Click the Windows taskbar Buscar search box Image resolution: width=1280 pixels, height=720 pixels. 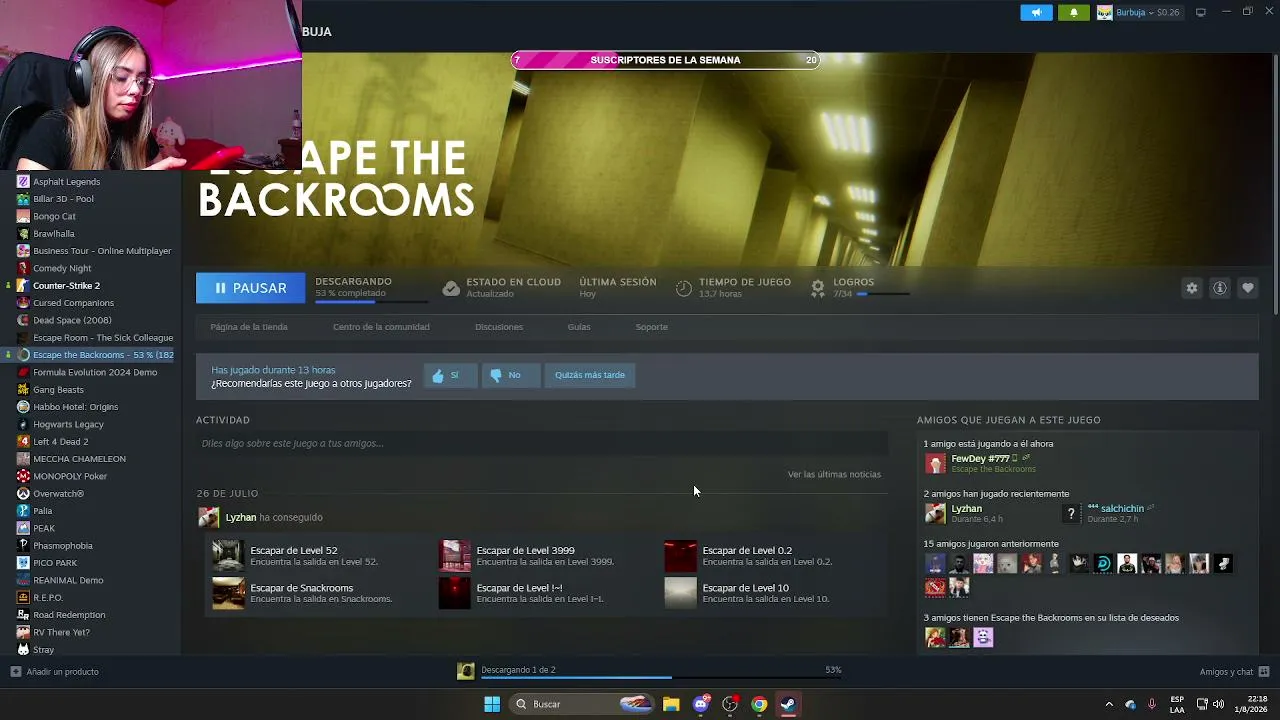(583, 704)
